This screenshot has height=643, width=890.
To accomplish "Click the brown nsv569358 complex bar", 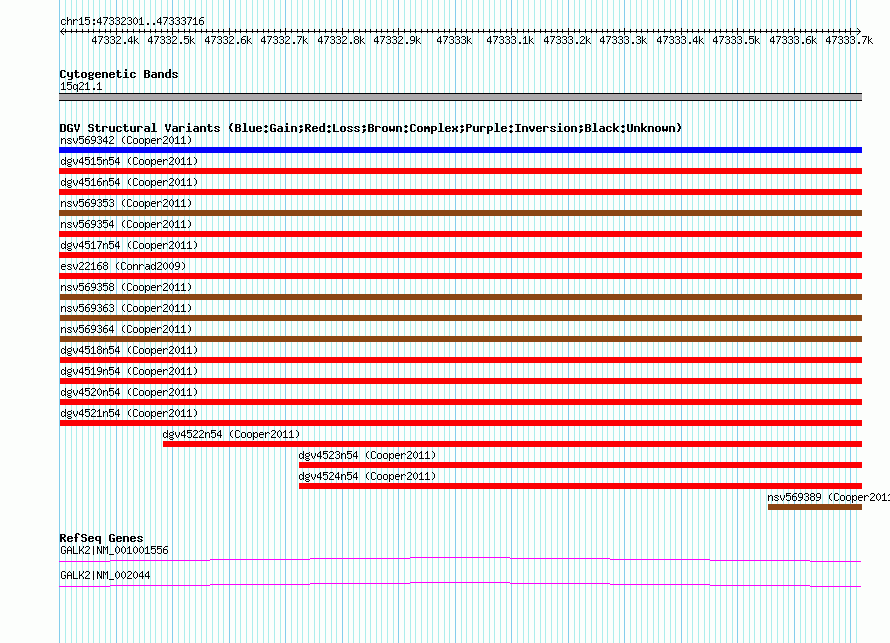I will click(460, 297).
